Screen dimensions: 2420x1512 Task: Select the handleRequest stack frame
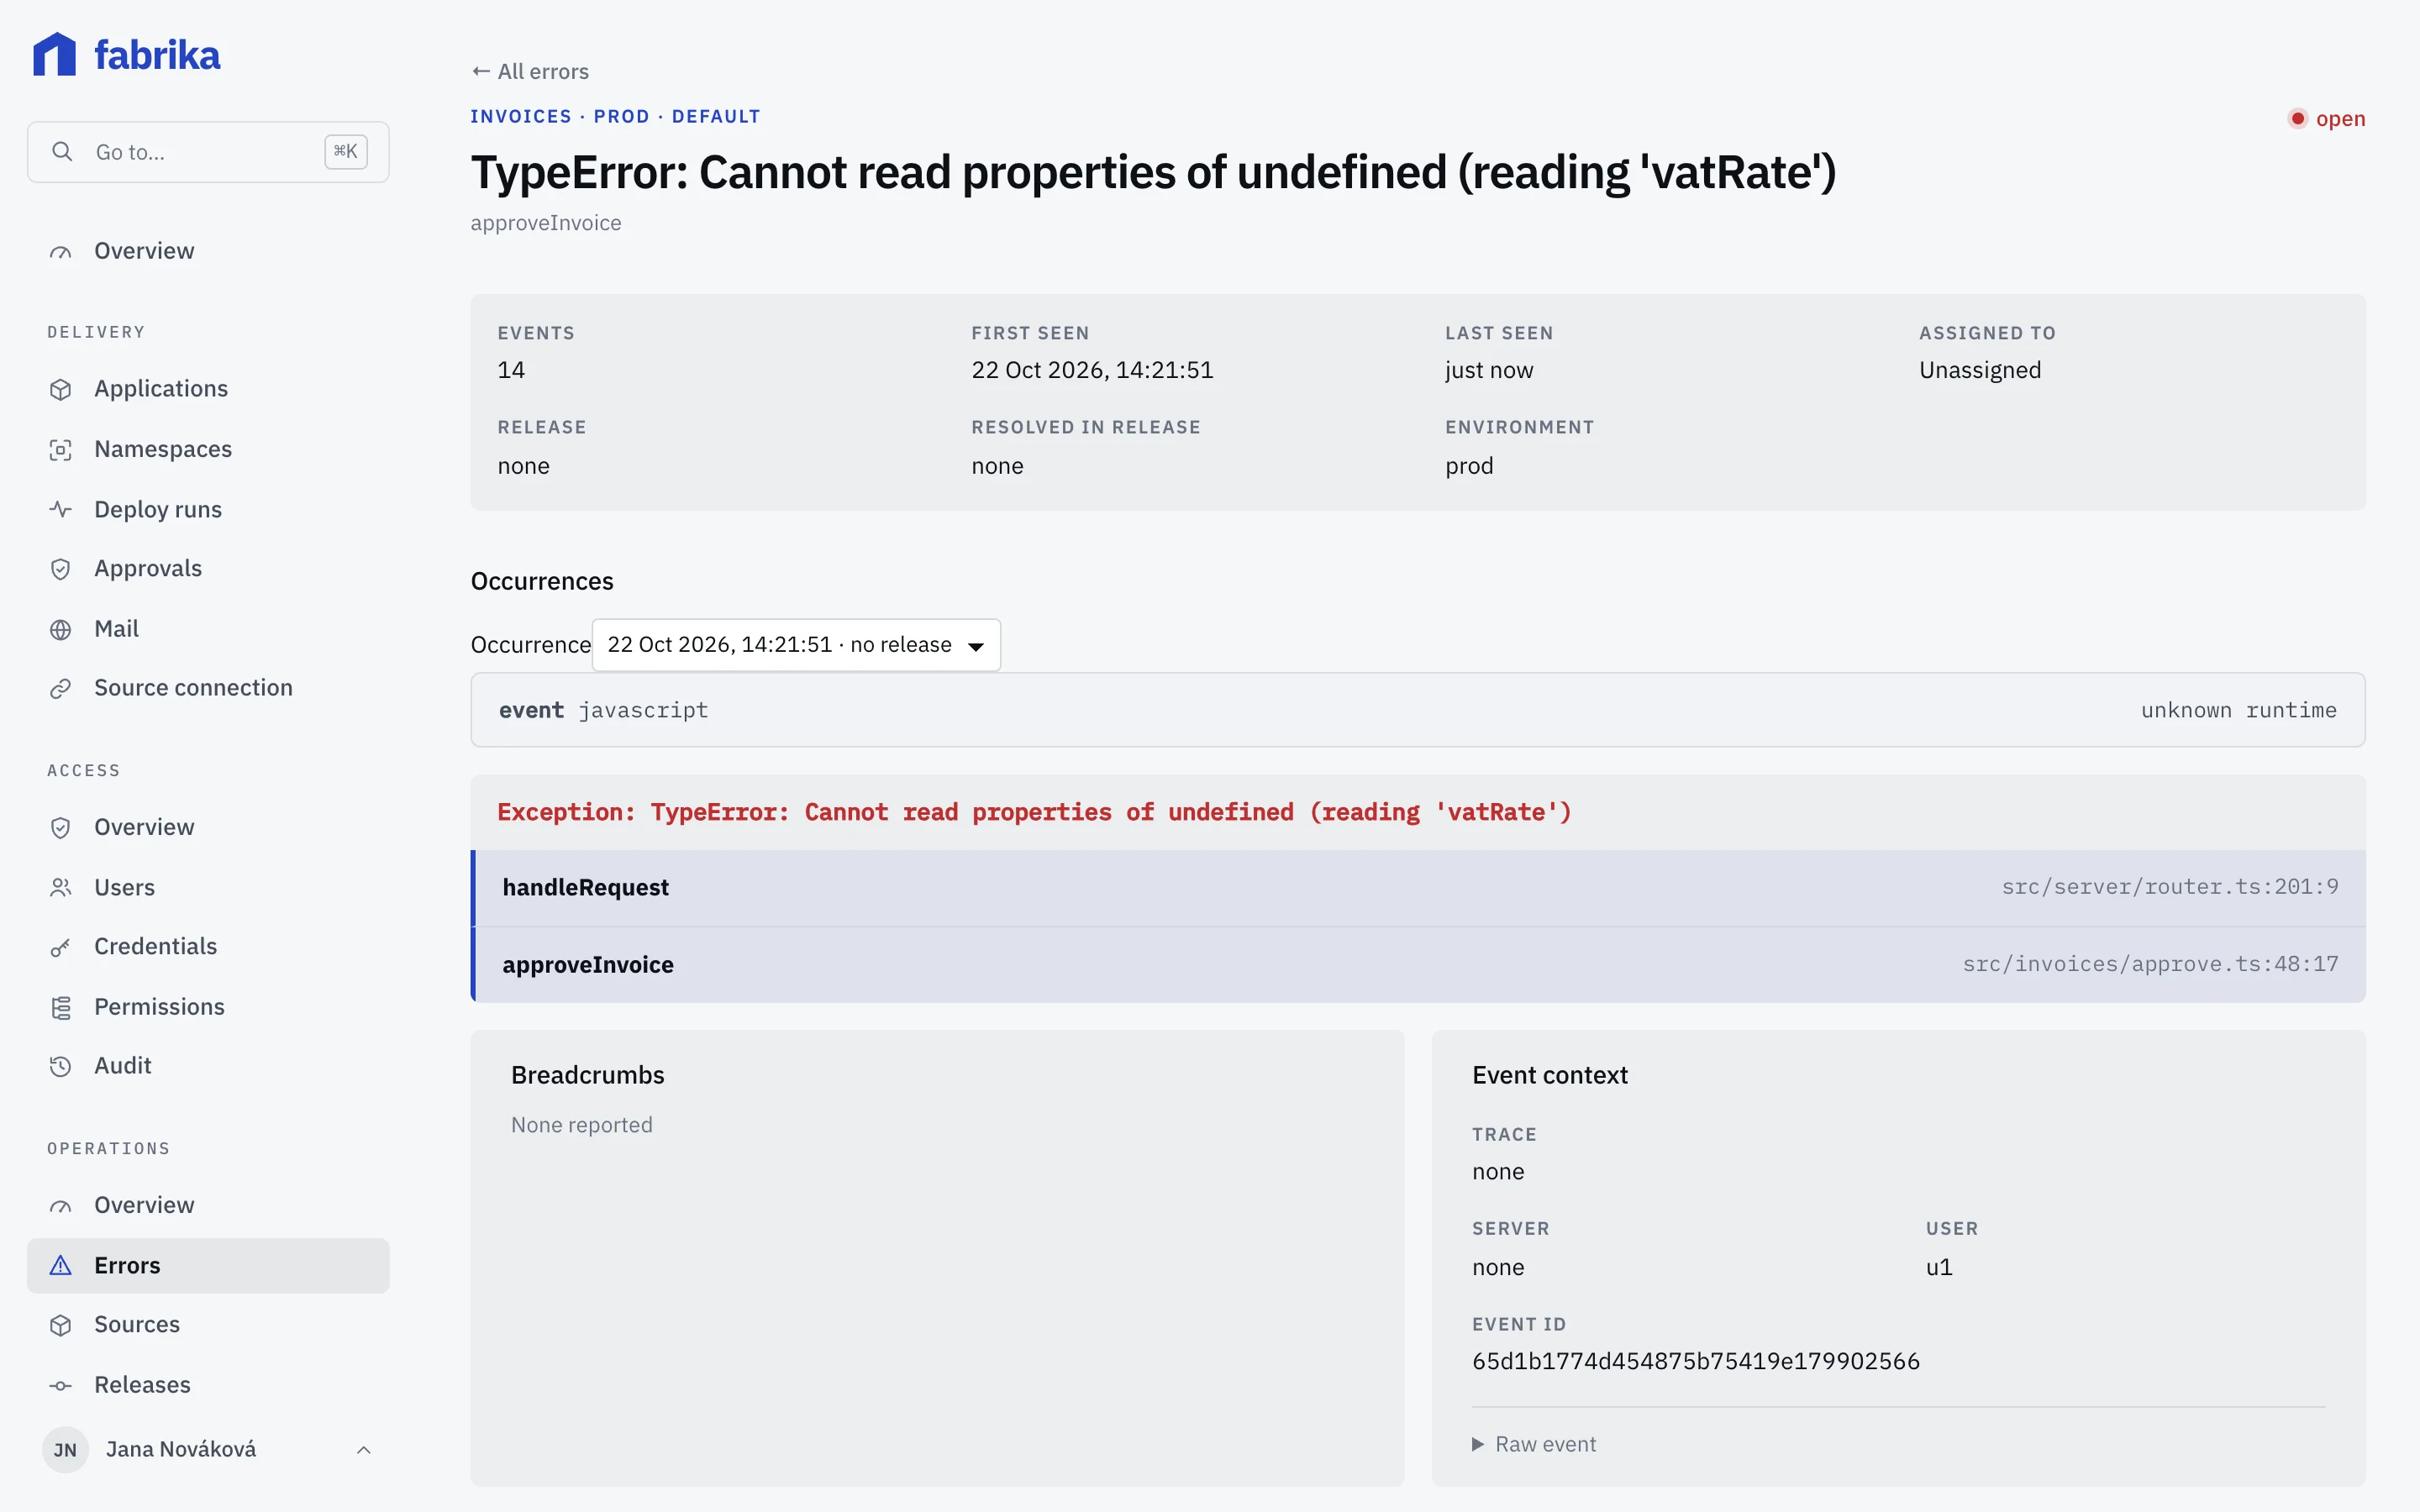pos(1418,888)
